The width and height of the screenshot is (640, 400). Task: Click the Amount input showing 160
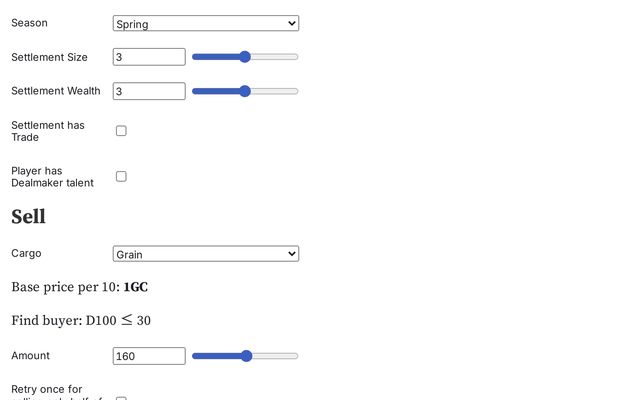point(149,356)
